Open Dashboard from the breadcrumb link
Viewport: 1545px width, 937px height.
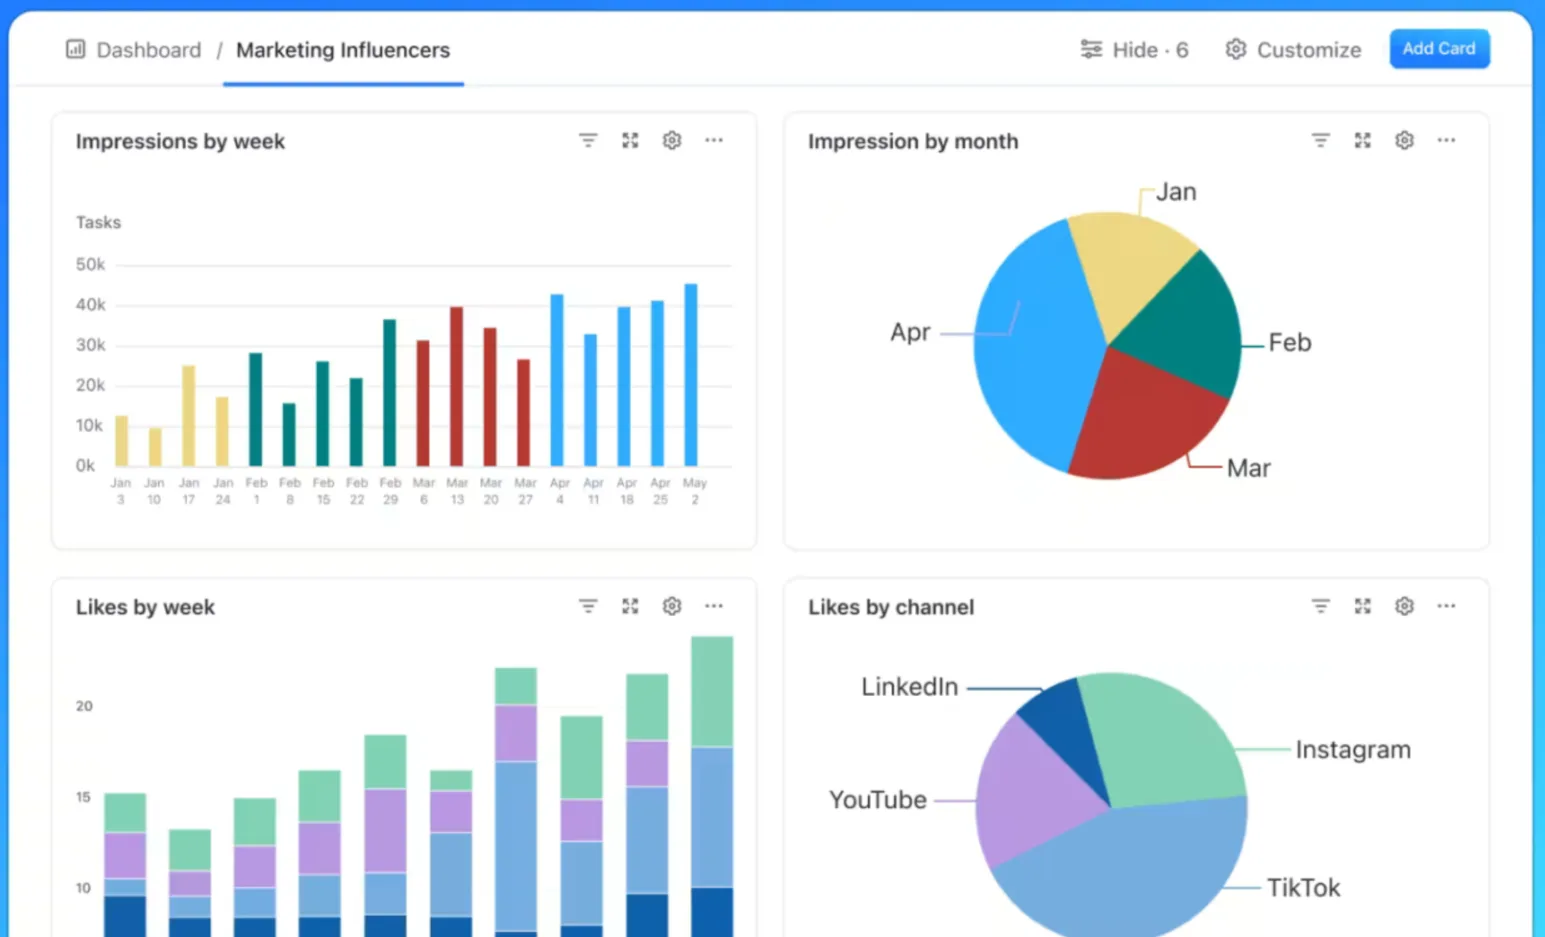pyautogui.click(x=149, y=49)
